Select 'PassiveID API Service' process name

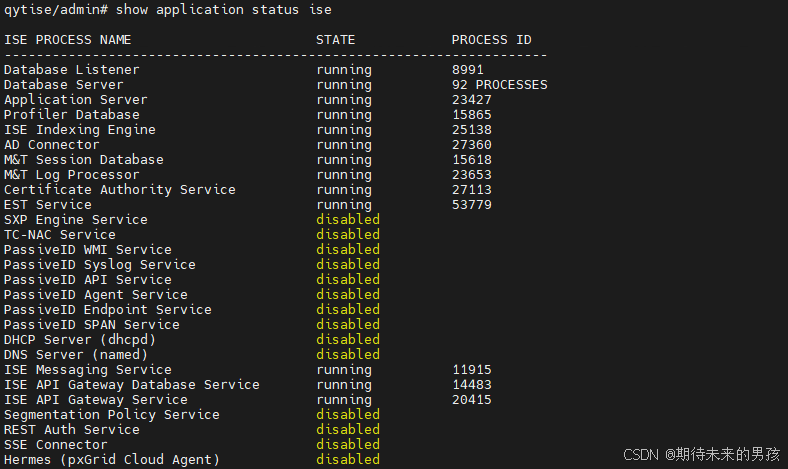(88, 280)
